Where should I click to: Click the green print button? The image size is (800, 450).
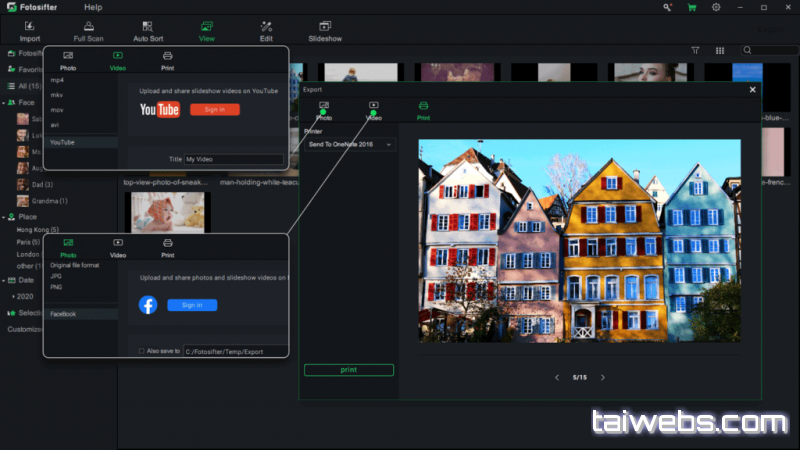[x=348, y=370]
